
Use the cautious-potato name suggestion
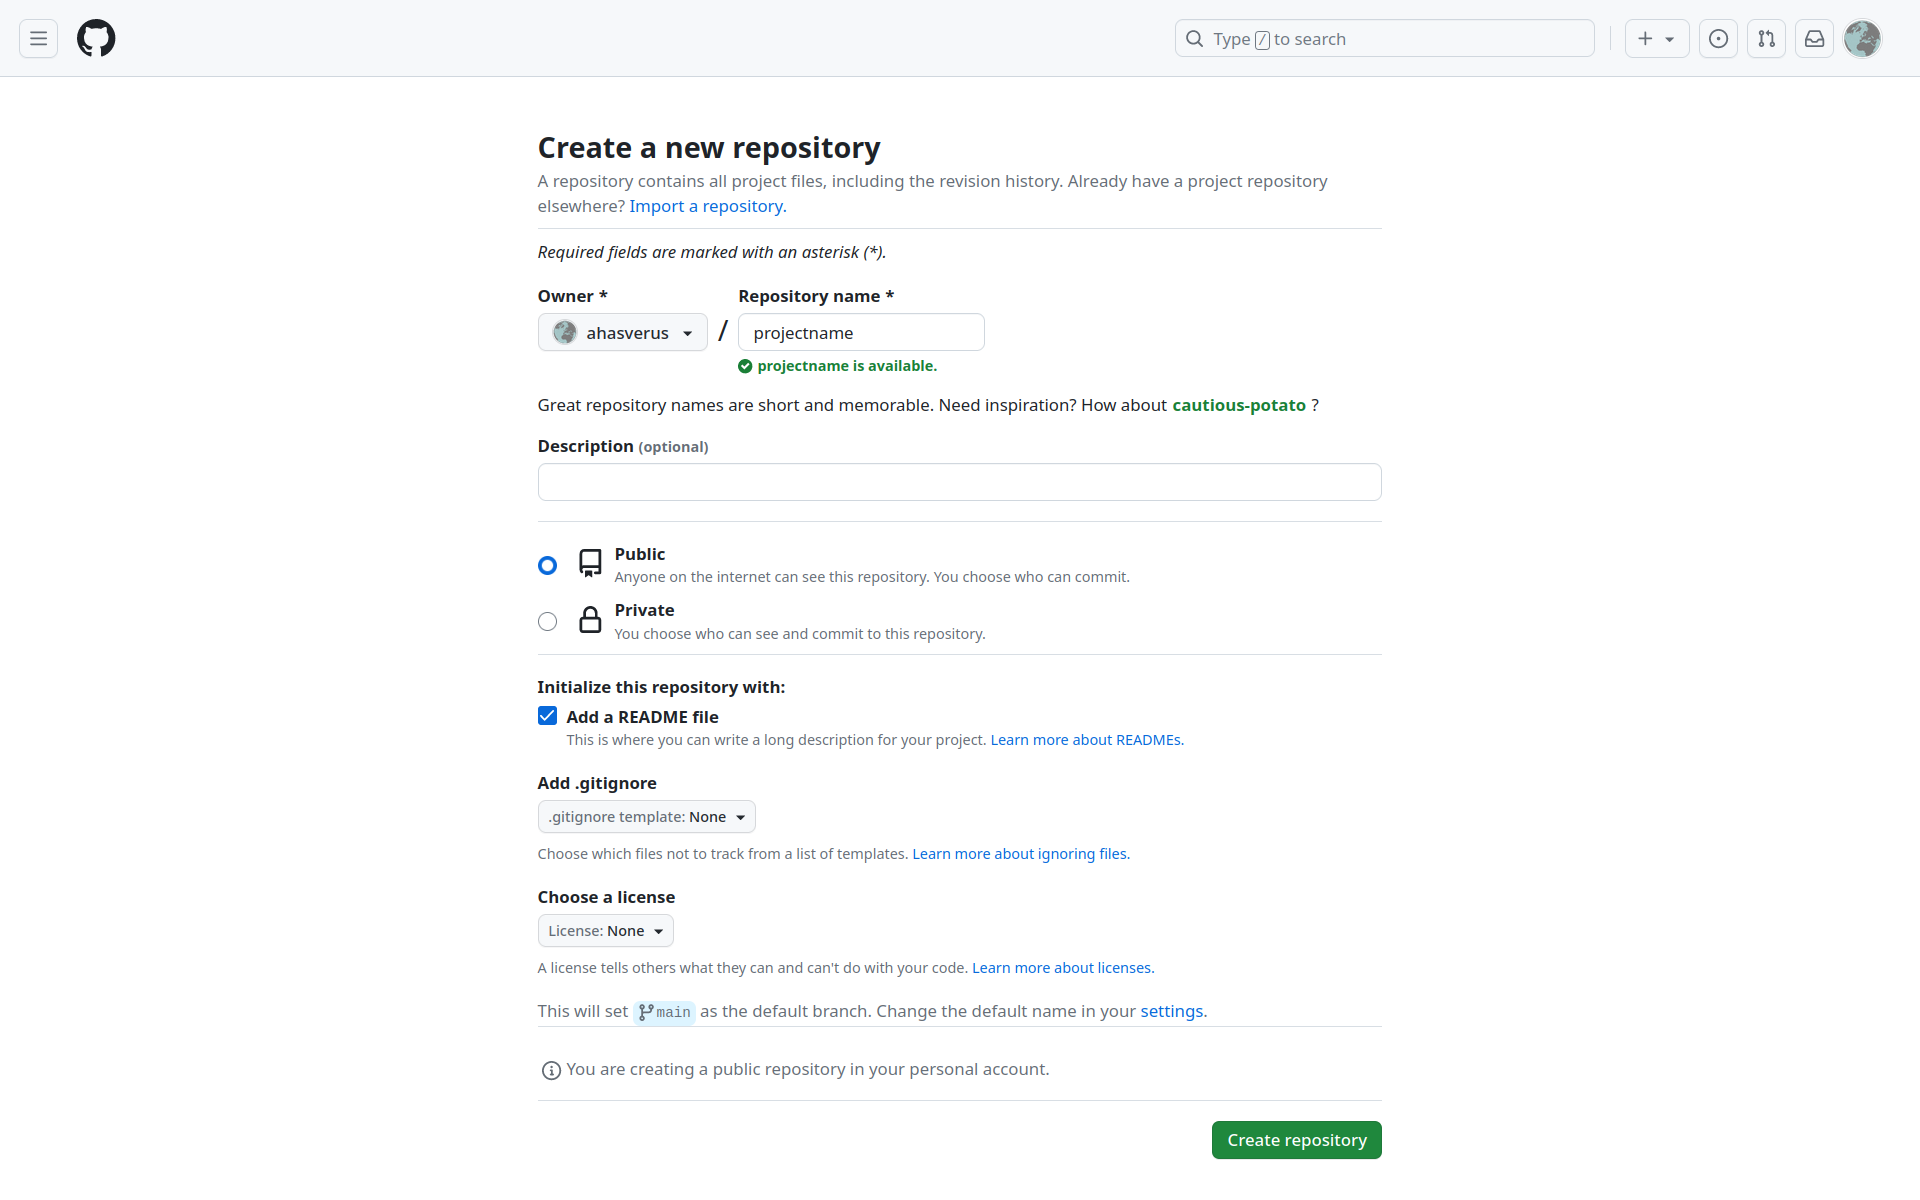(1238, 405)
